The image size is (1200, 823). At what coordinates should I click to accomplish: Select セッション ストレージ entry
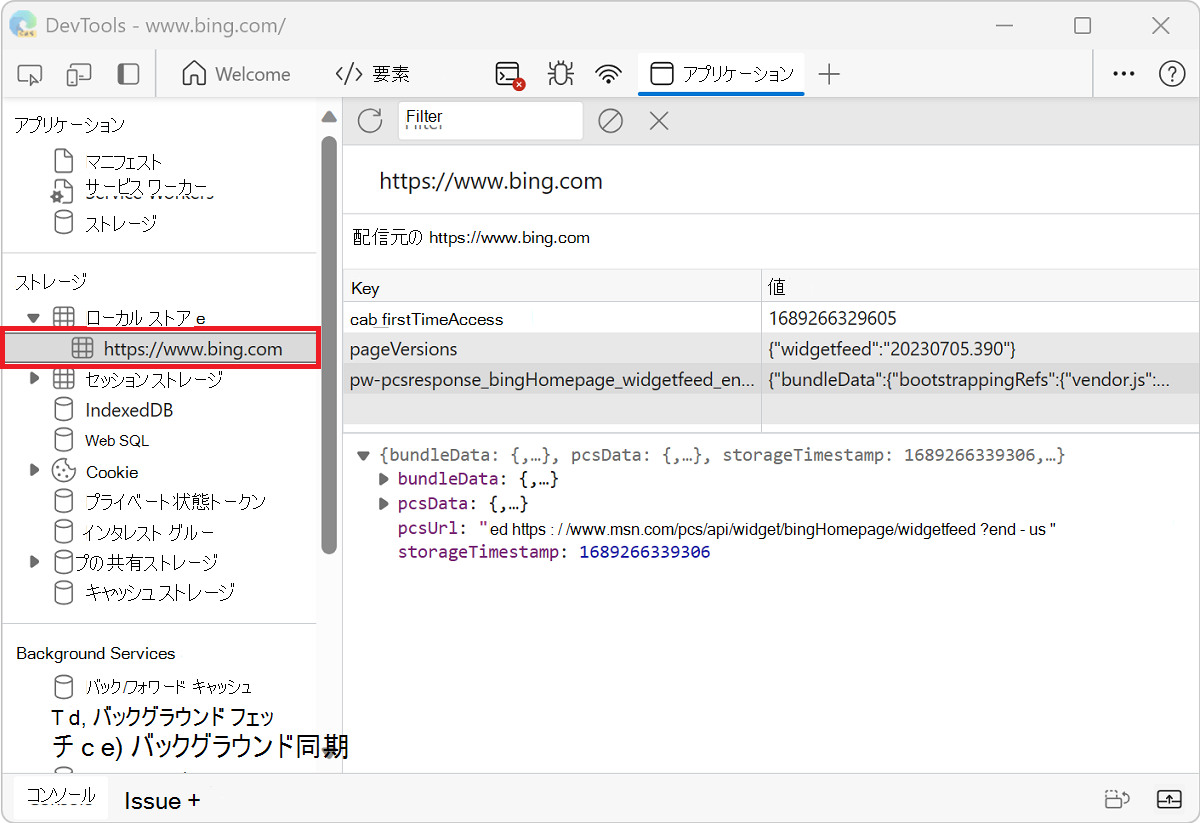tap(153, 379)
